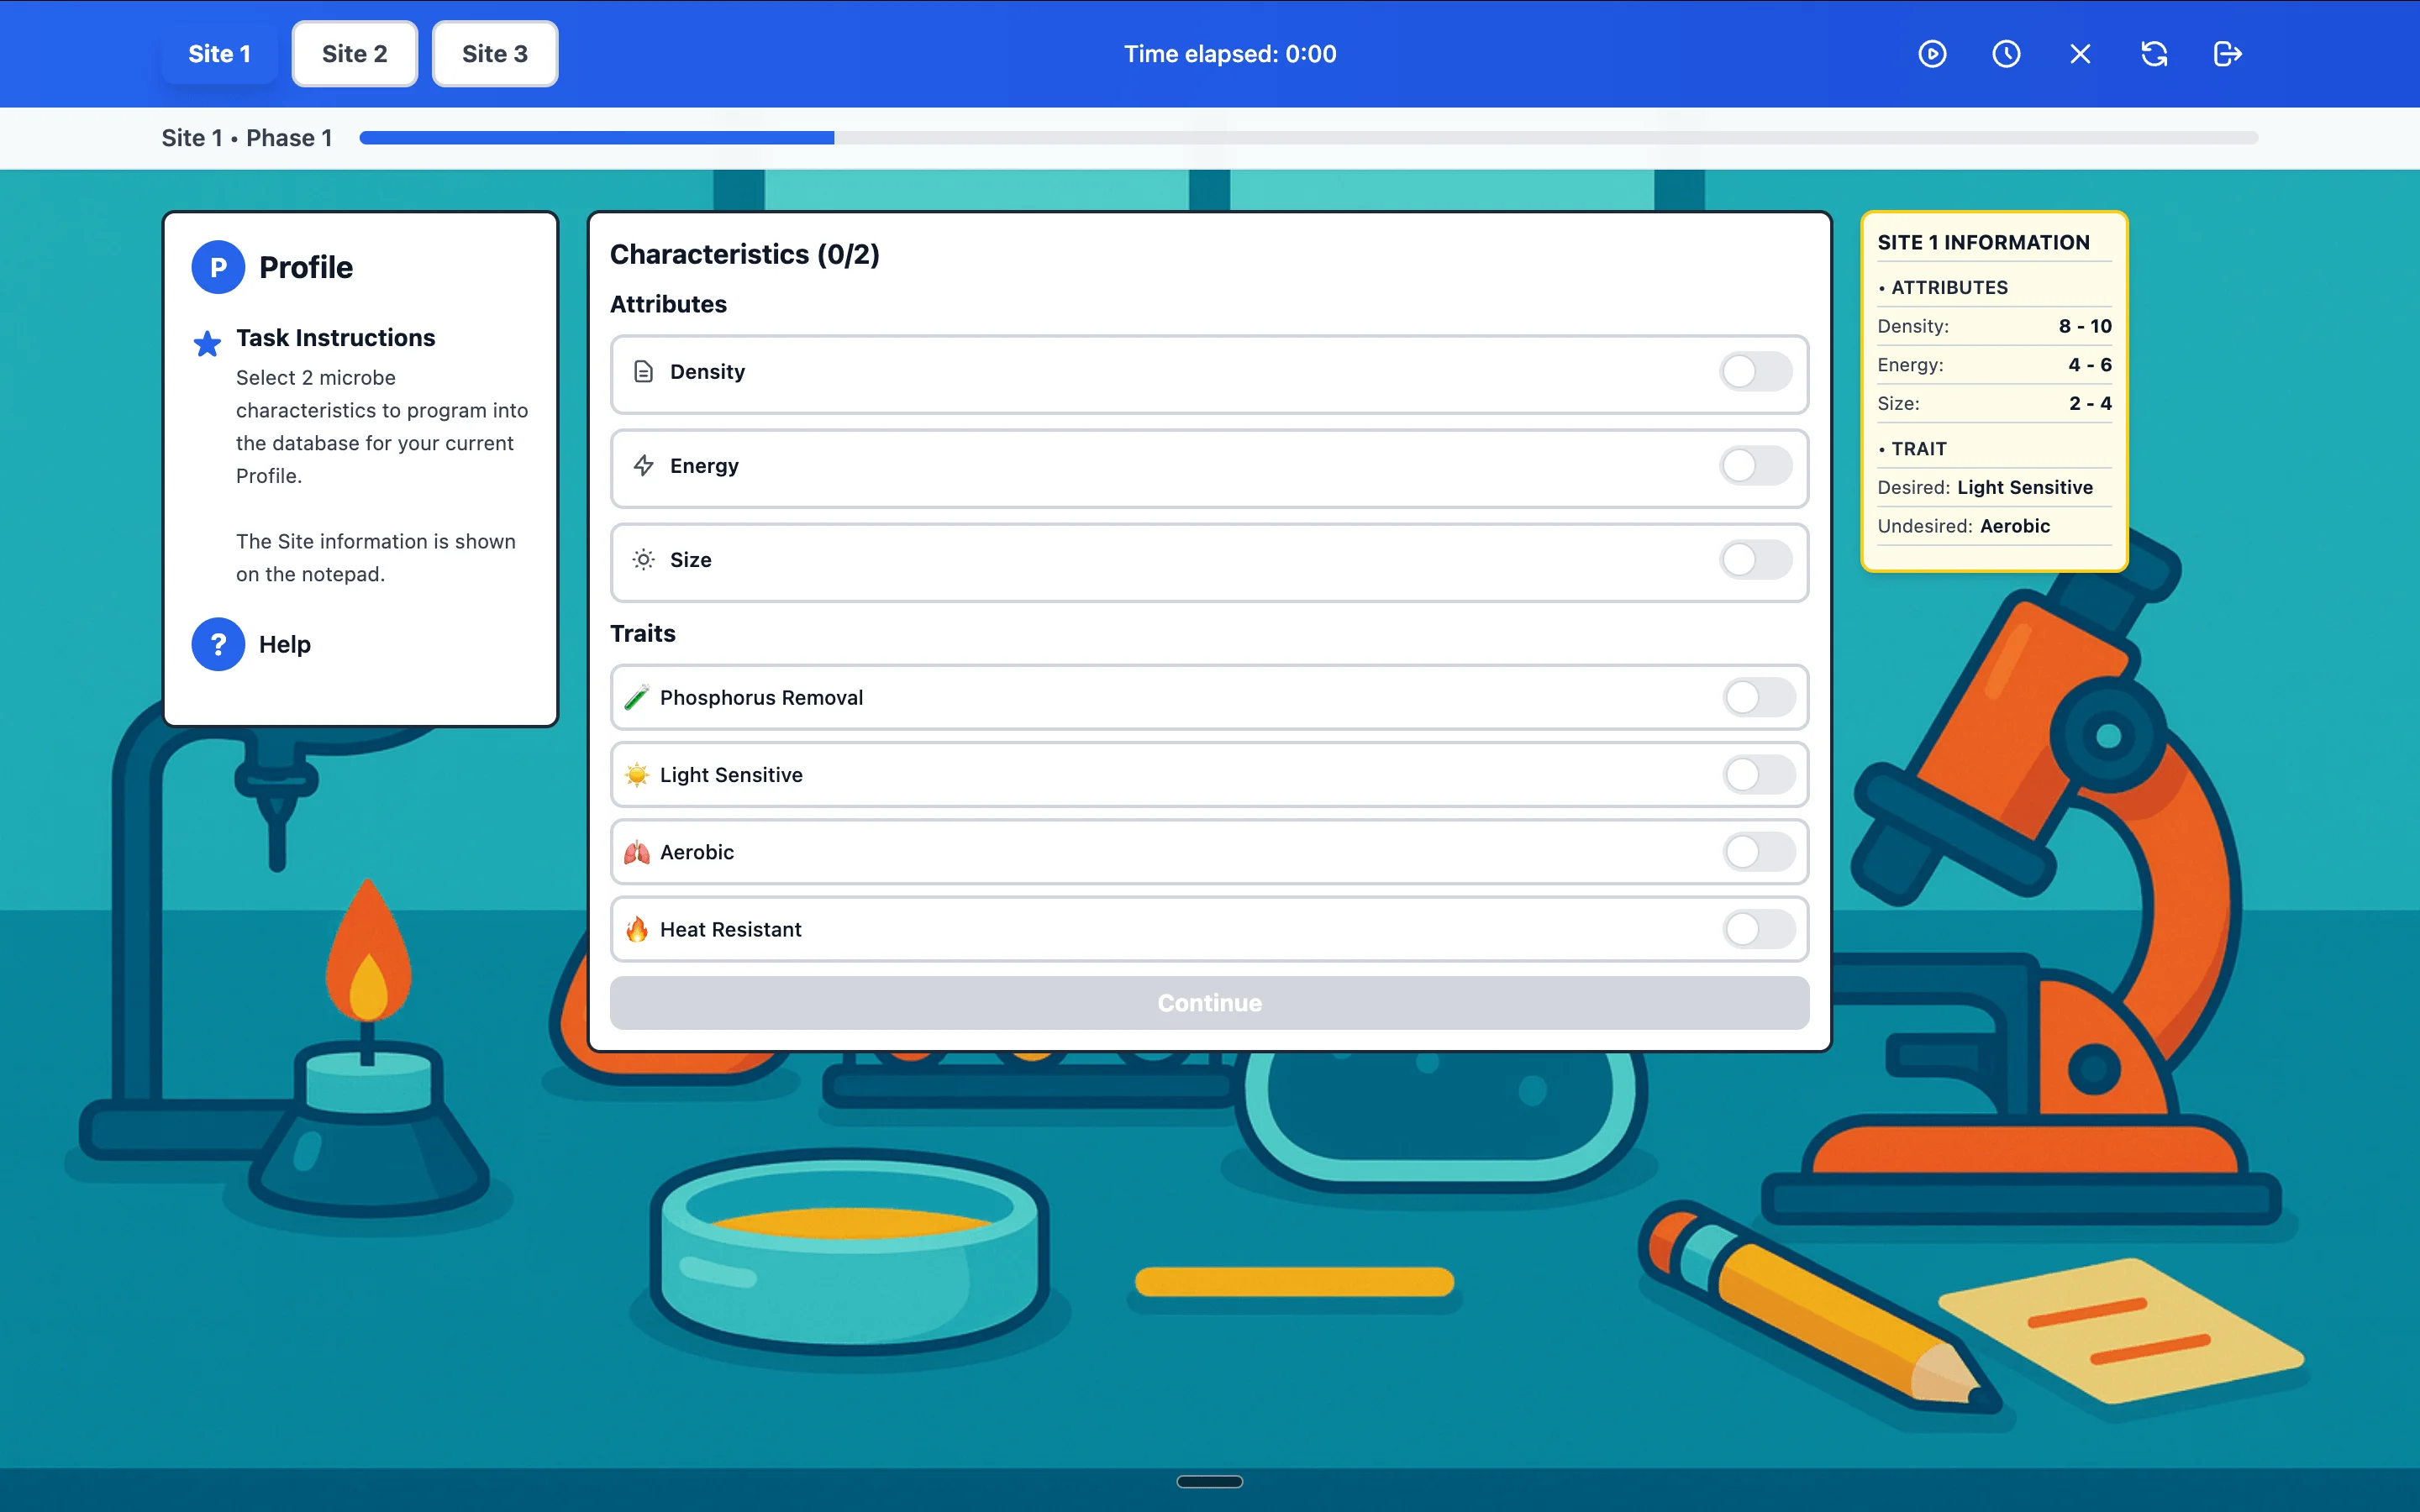Screen dimensions: 2420x1512
Task: Click the play icon in top bar
Action: [x=1932, y=54]
